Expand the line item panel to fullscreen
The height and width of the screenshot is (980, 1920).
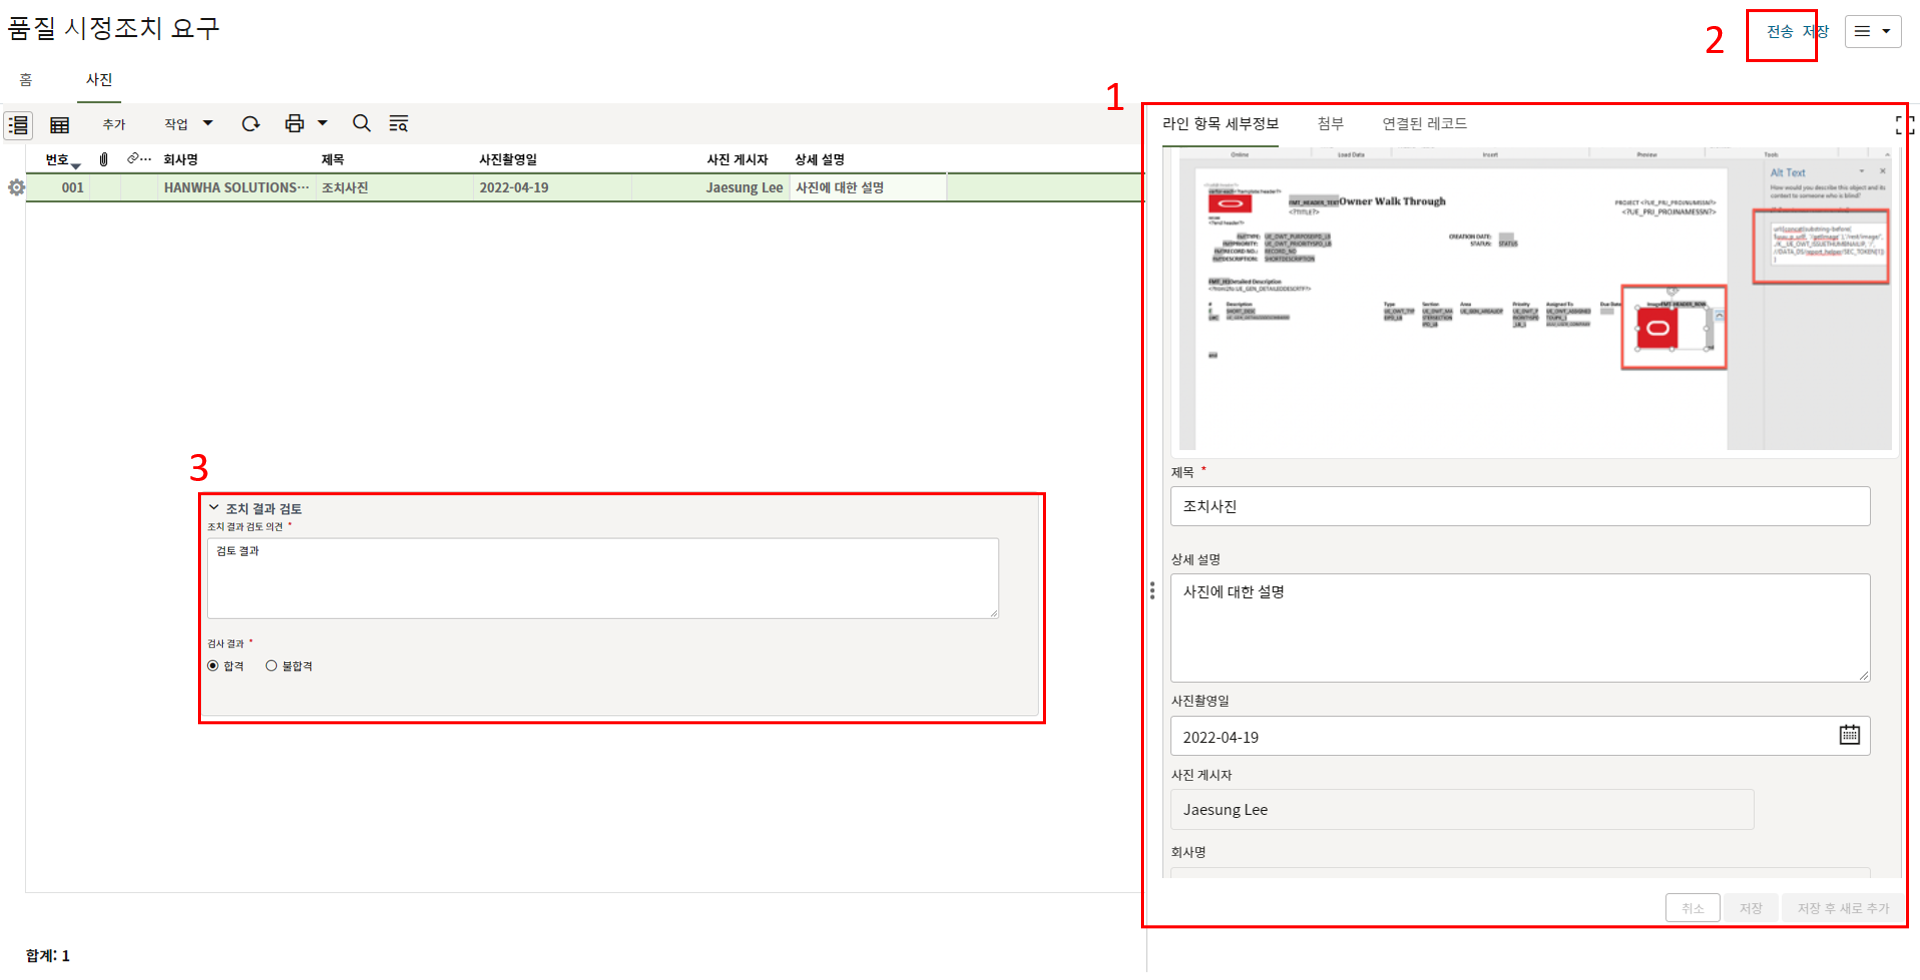[1904, 125]
